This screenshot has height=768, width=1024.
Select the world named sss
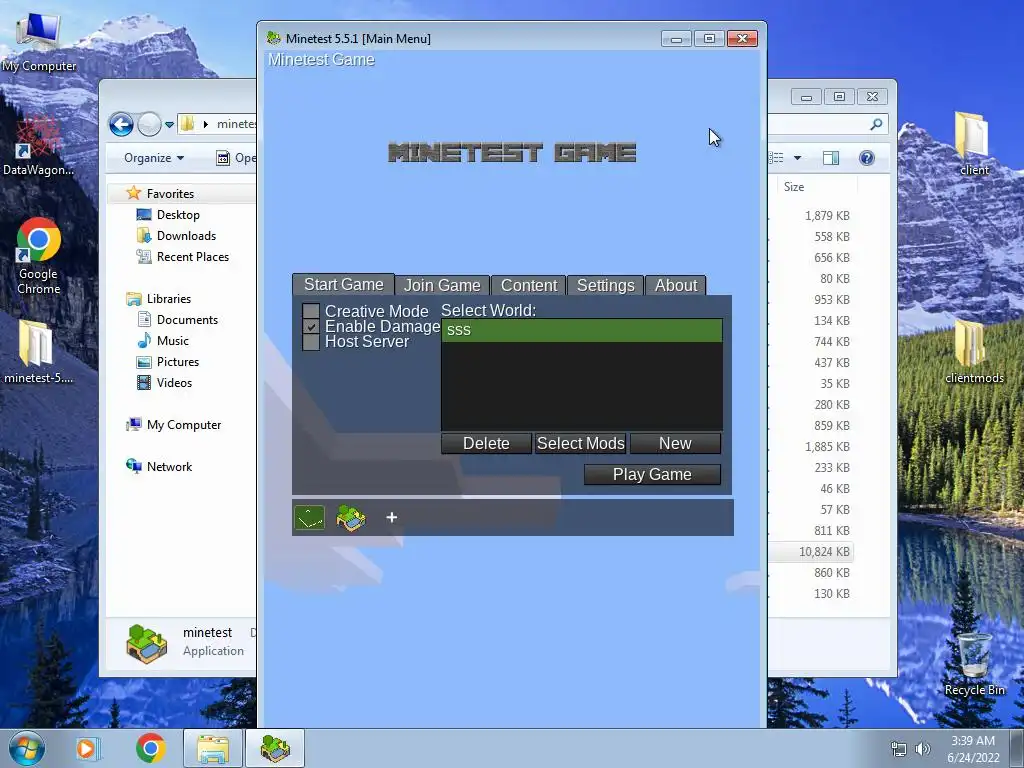coord(582,330)
